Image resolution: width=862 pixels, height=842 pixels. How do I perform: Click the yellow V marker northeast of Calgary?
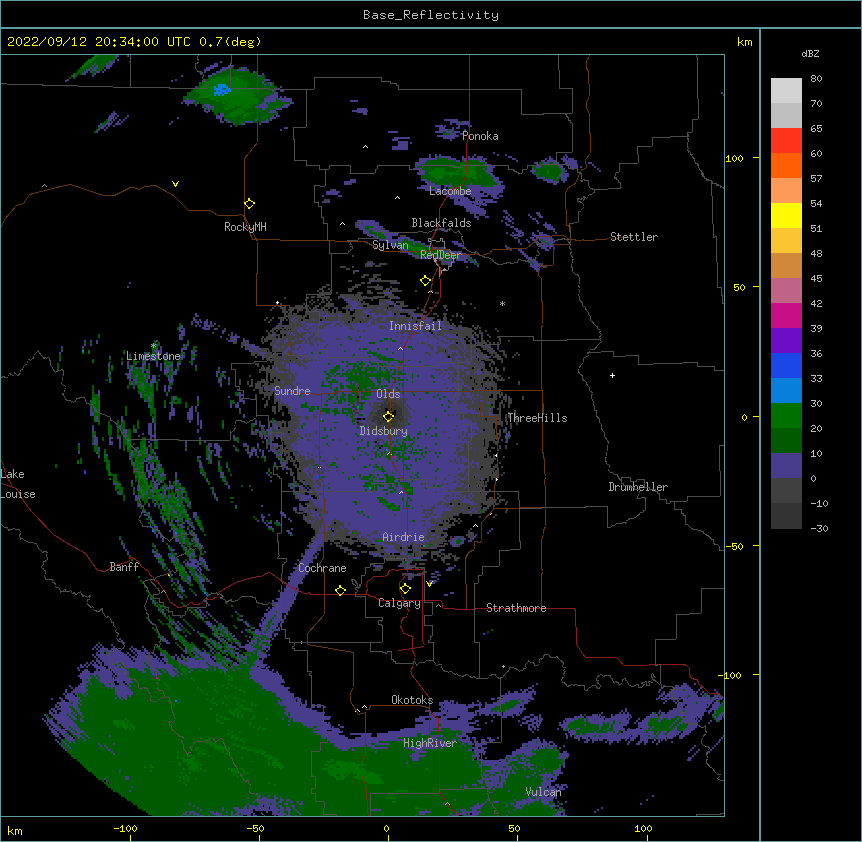429,584
